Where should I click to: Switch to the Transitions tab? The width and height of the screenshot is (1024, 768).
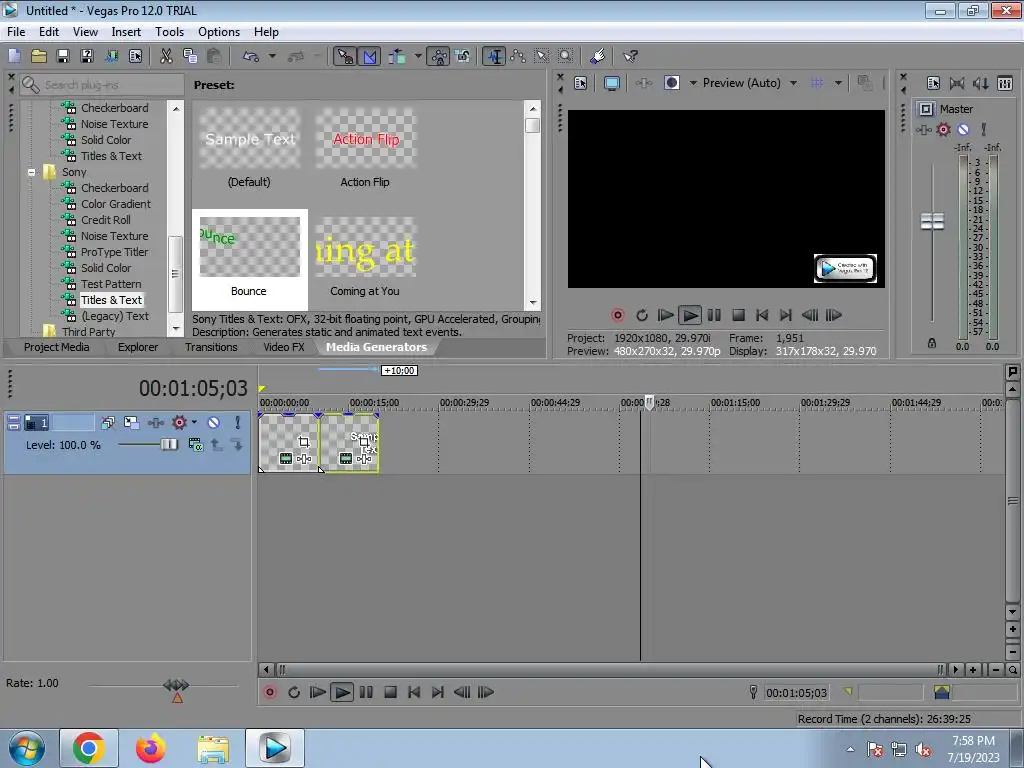[x=211, y=347]
